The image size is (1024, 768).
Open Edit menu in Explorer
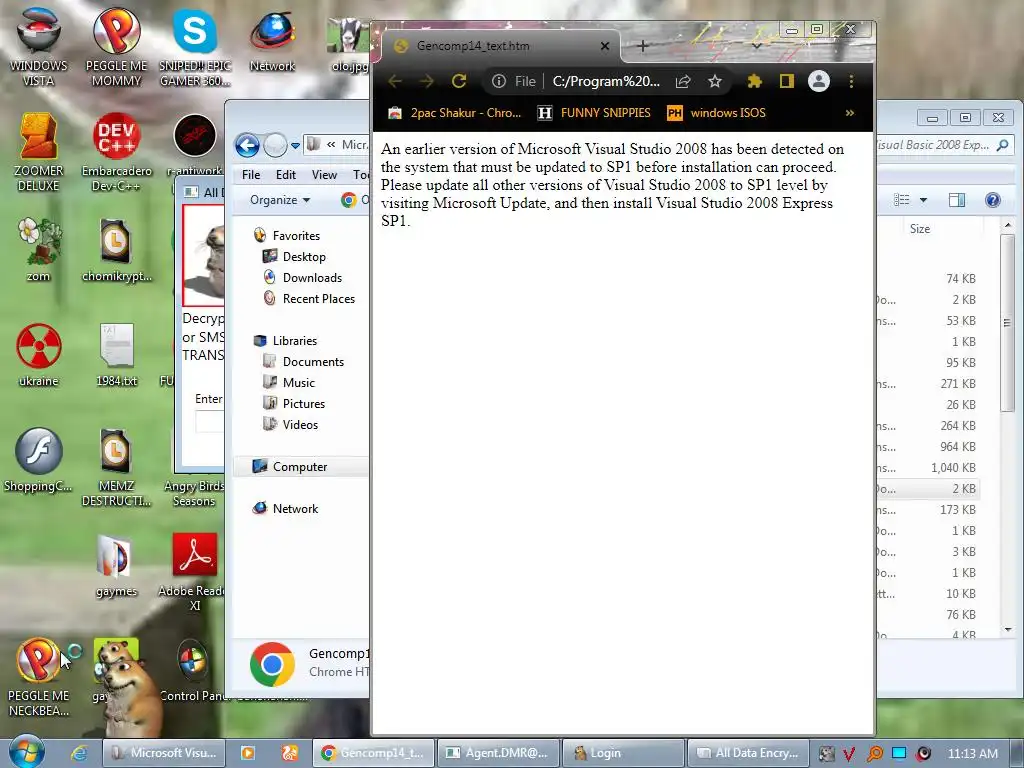click(285, 174)
